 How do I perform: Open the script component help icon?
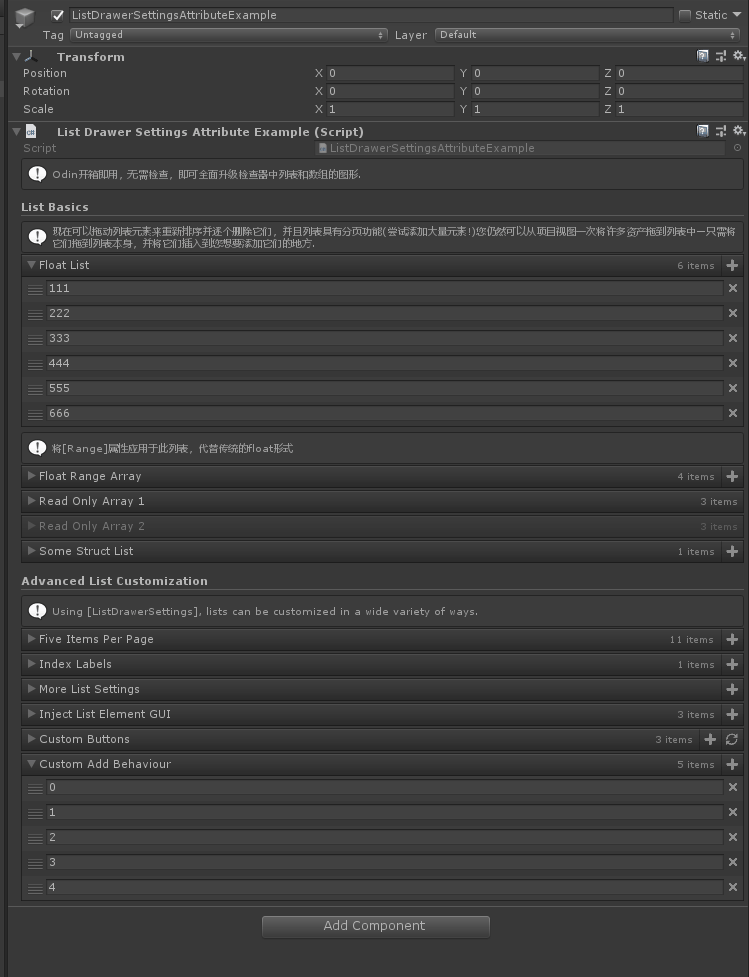tap(703, 131)
